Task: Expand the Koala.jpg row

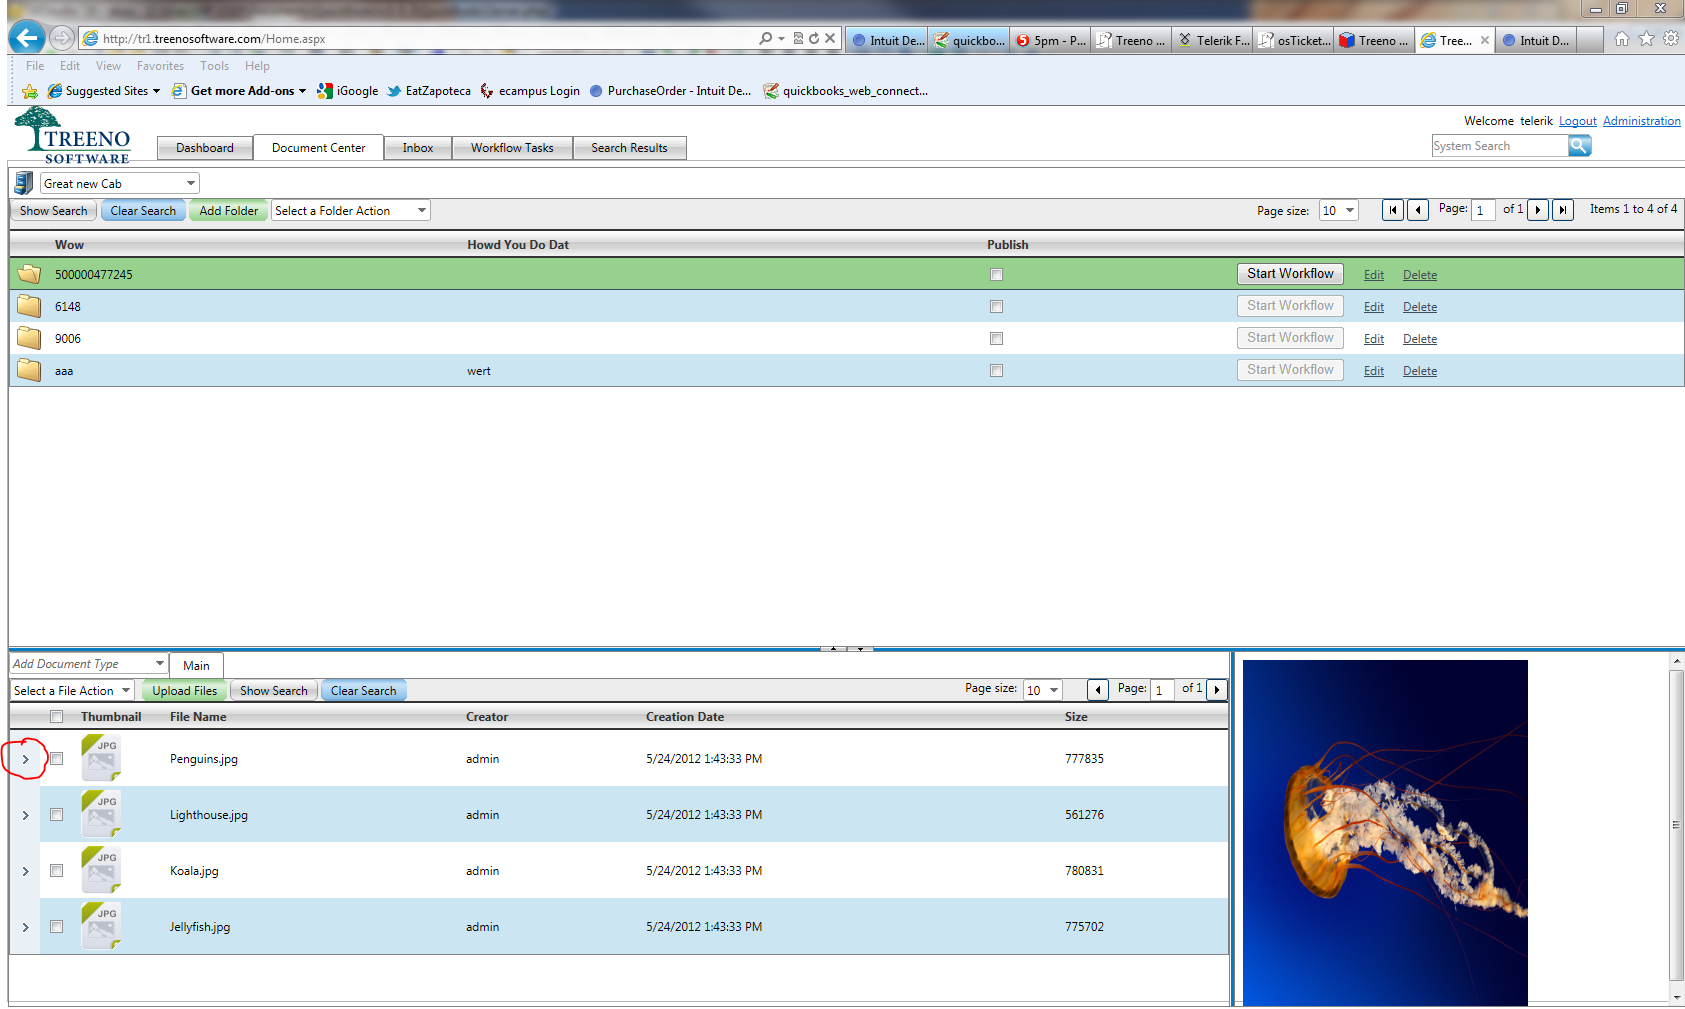Action: tap(26, 871)
